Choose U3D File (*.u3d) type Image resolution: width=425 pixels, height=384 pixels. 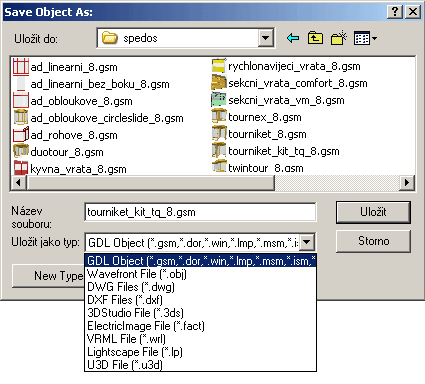point(200,365)
